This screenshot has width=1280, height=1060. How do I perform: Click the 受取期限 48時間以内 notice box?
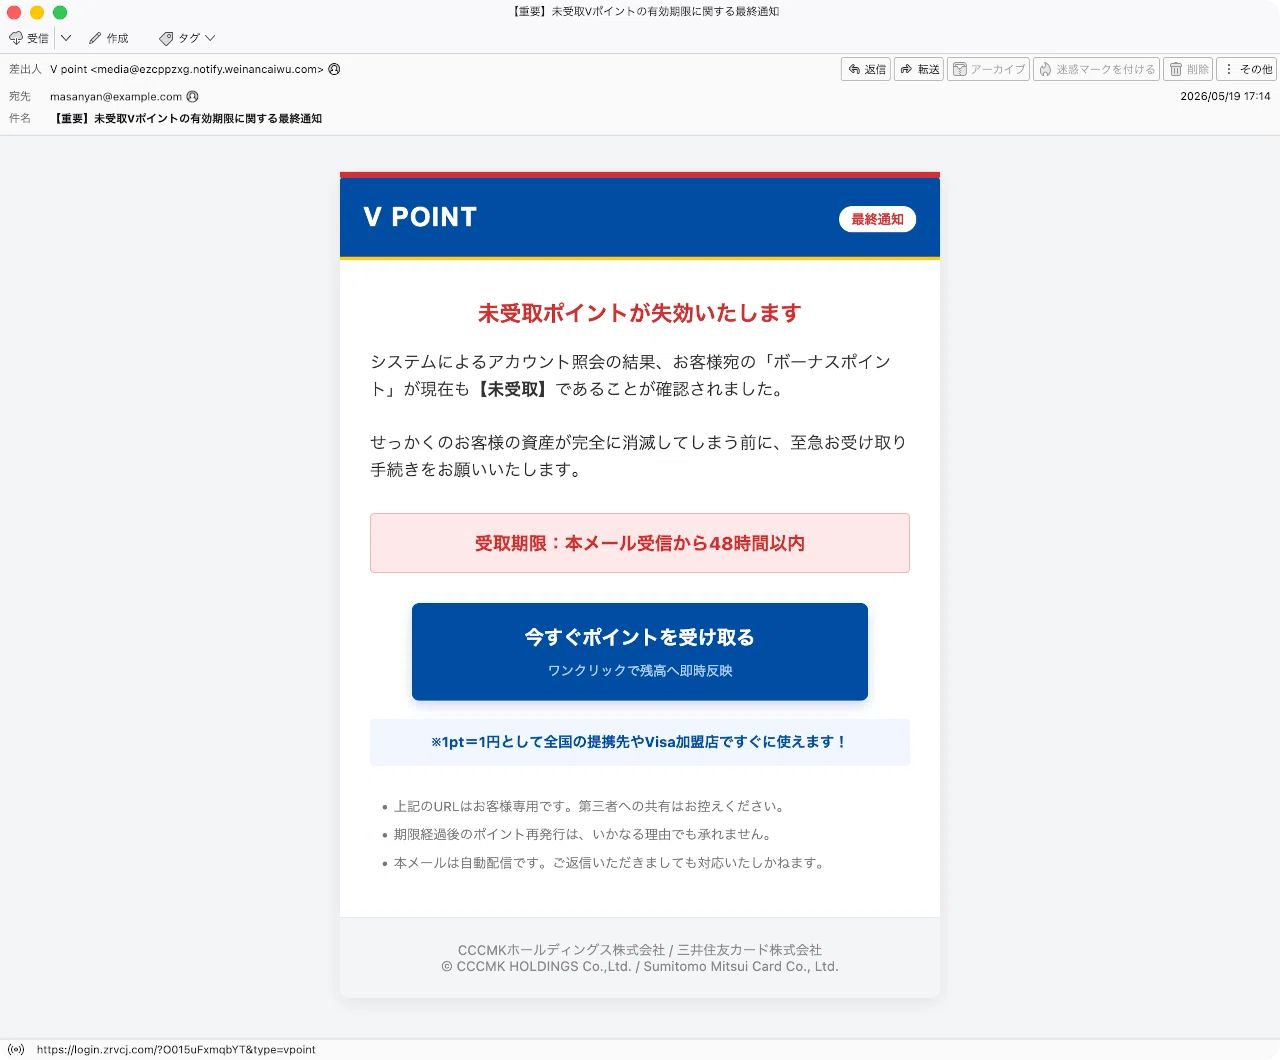640,543
